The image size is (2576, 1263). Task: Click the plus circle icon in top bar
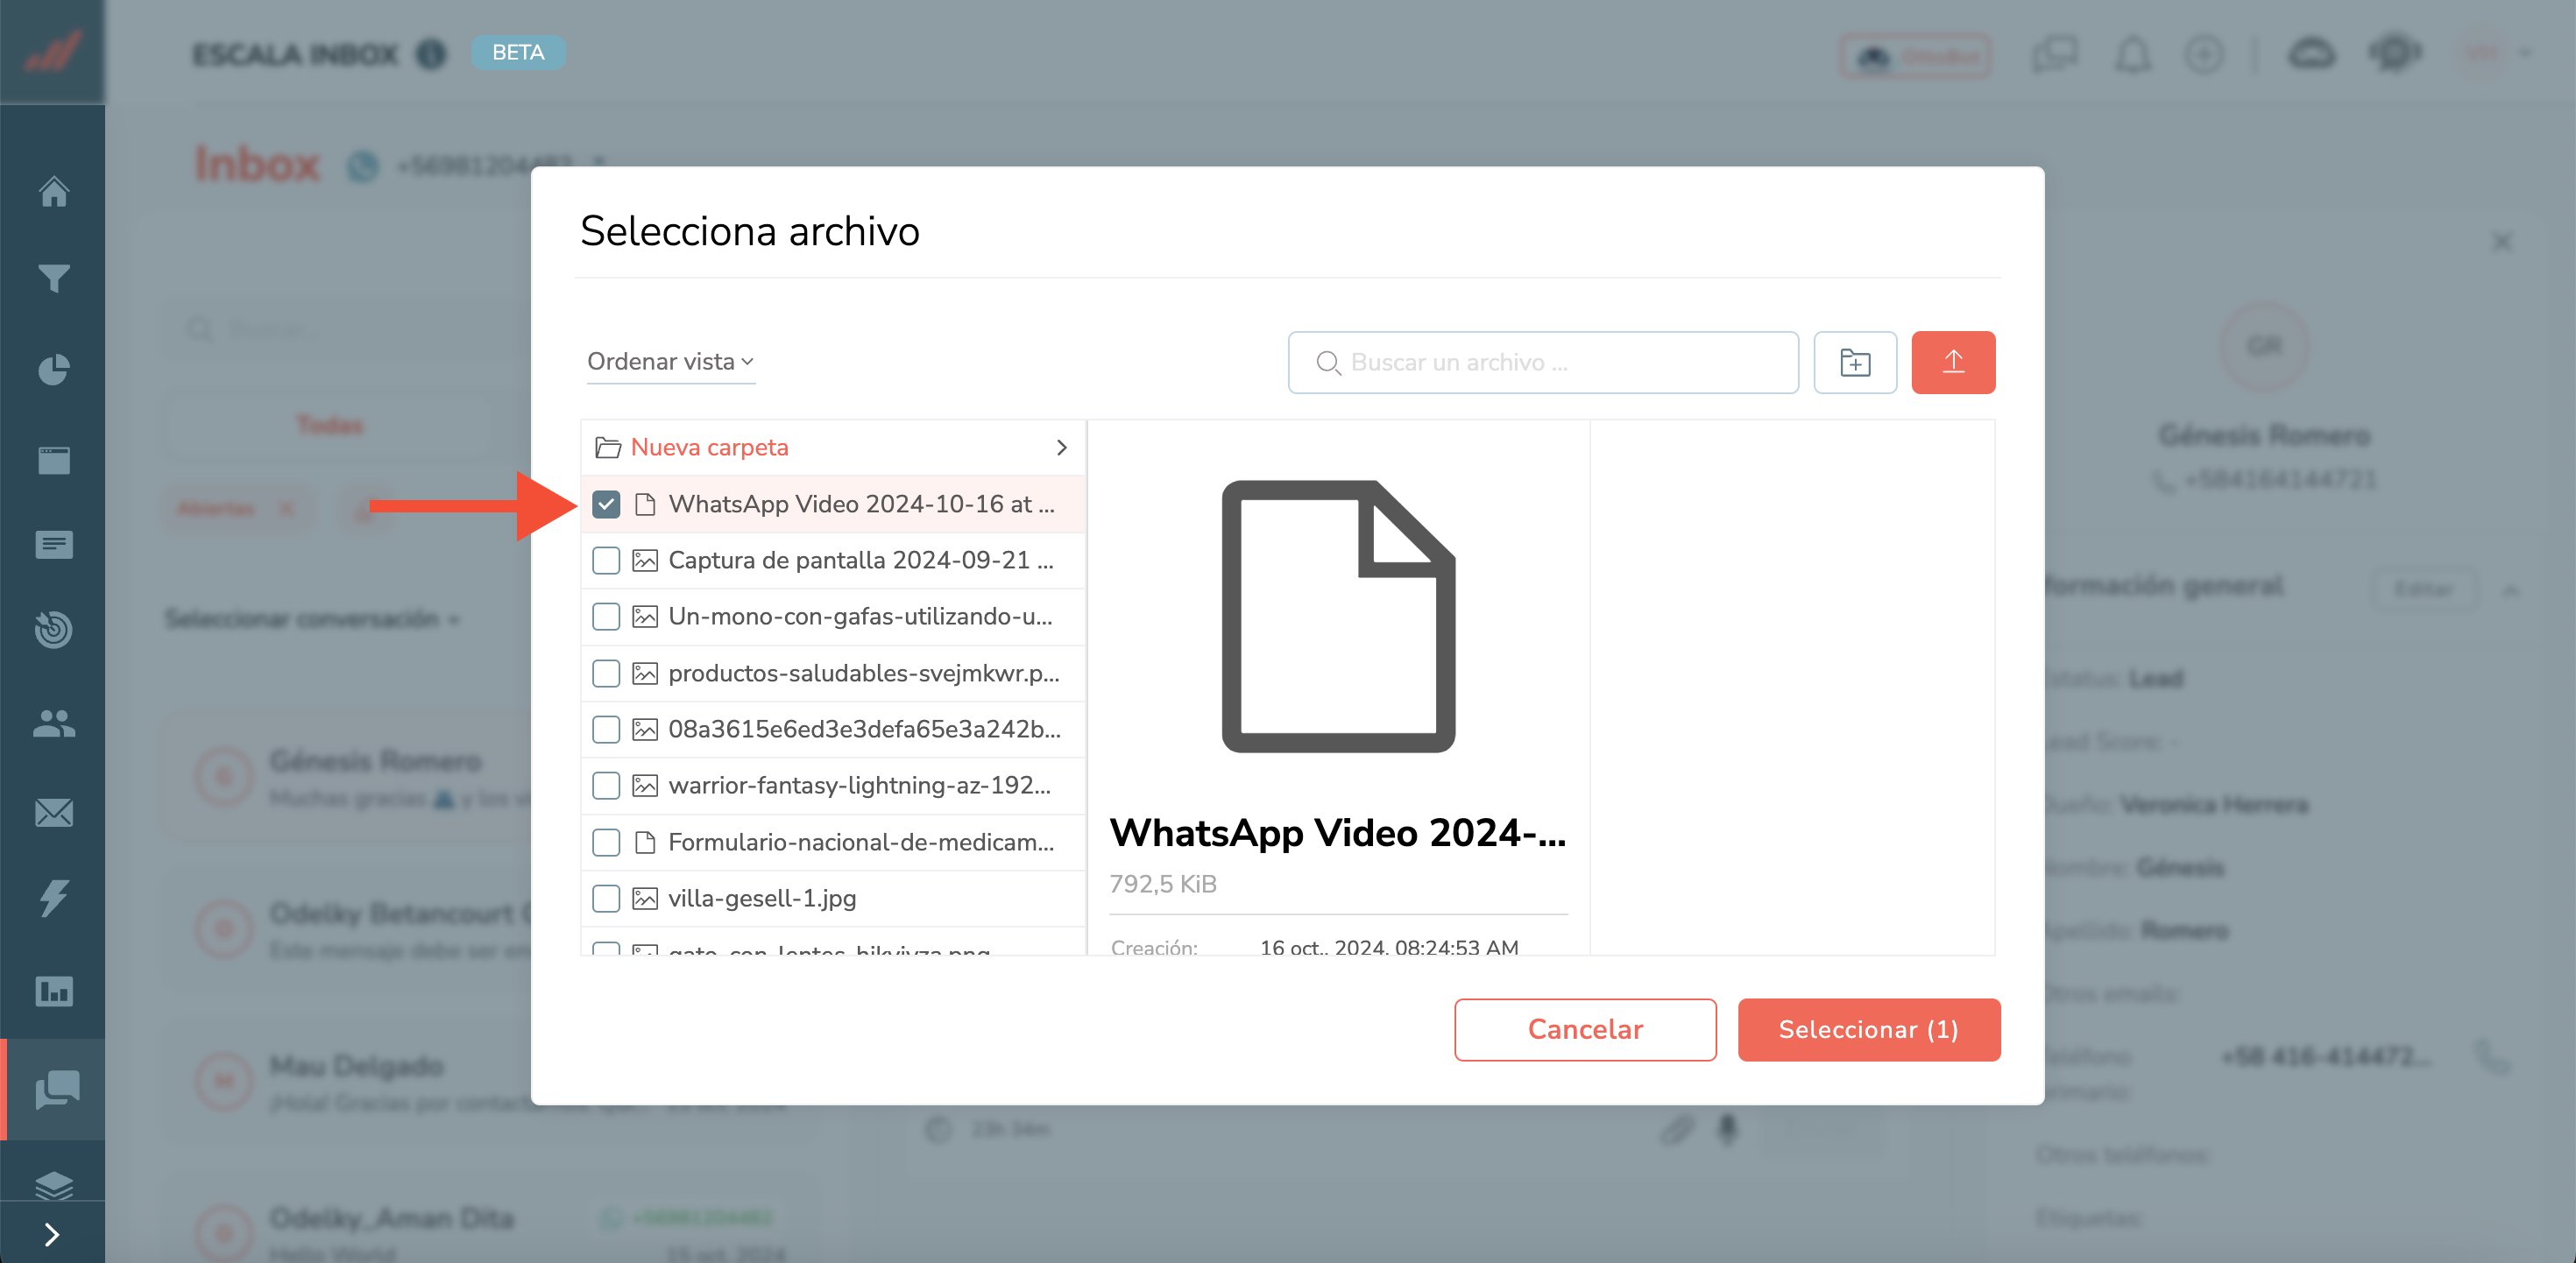click(x=2204, y=54)
